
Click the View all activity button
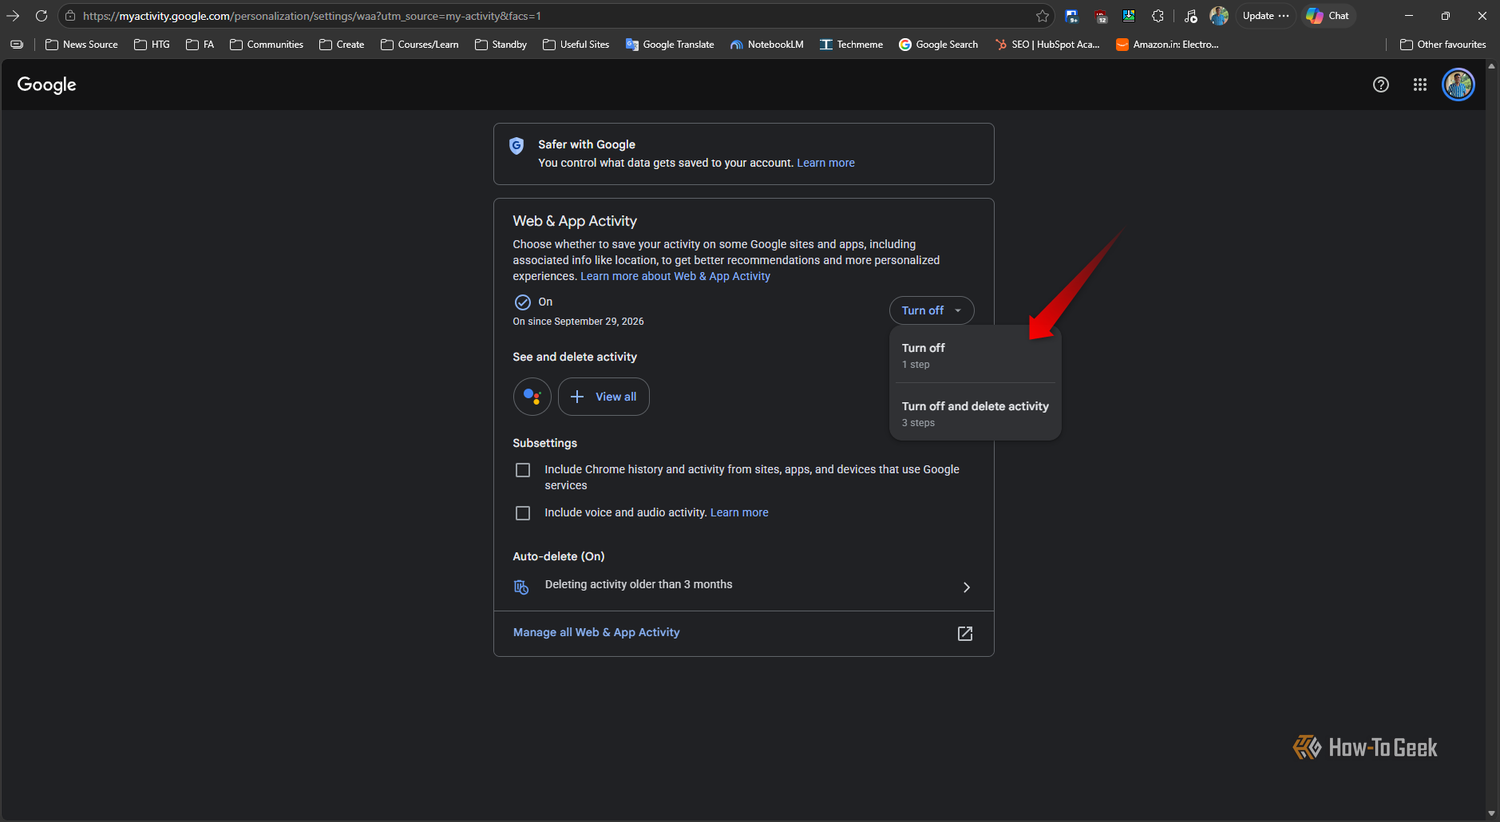(x=604, y=397)
